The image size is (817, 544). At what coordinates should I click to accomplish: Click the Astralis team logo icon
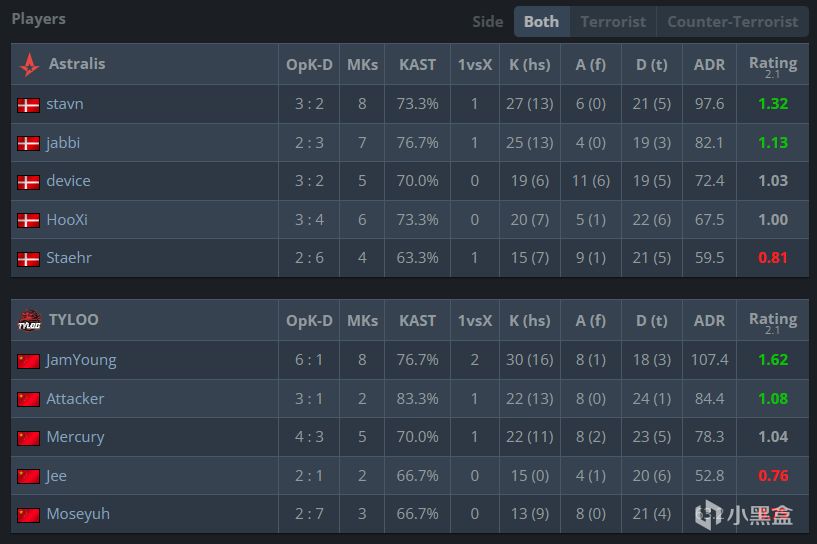[29, 64]
